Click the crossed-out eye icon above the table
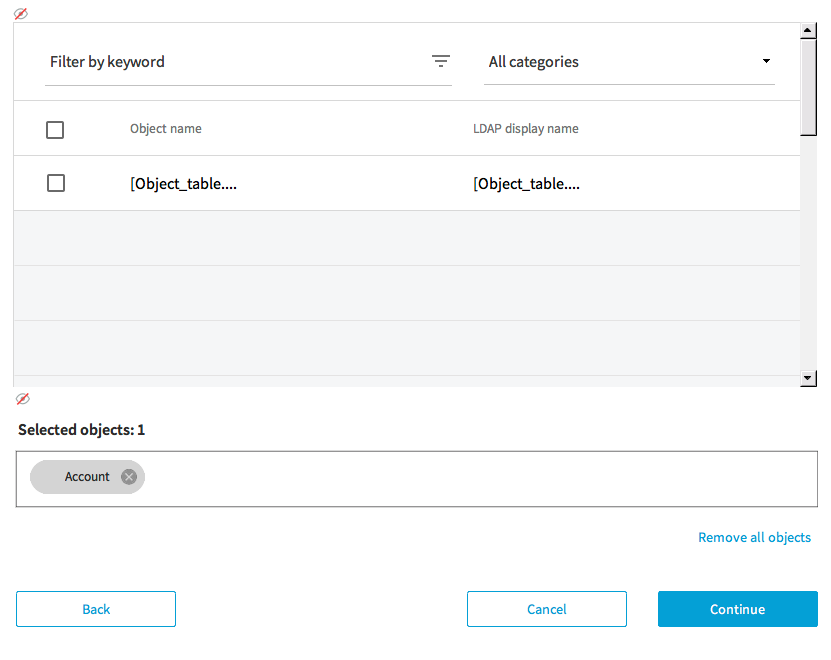Viewport: 831px width, 660px height. (x=21, y=14)
